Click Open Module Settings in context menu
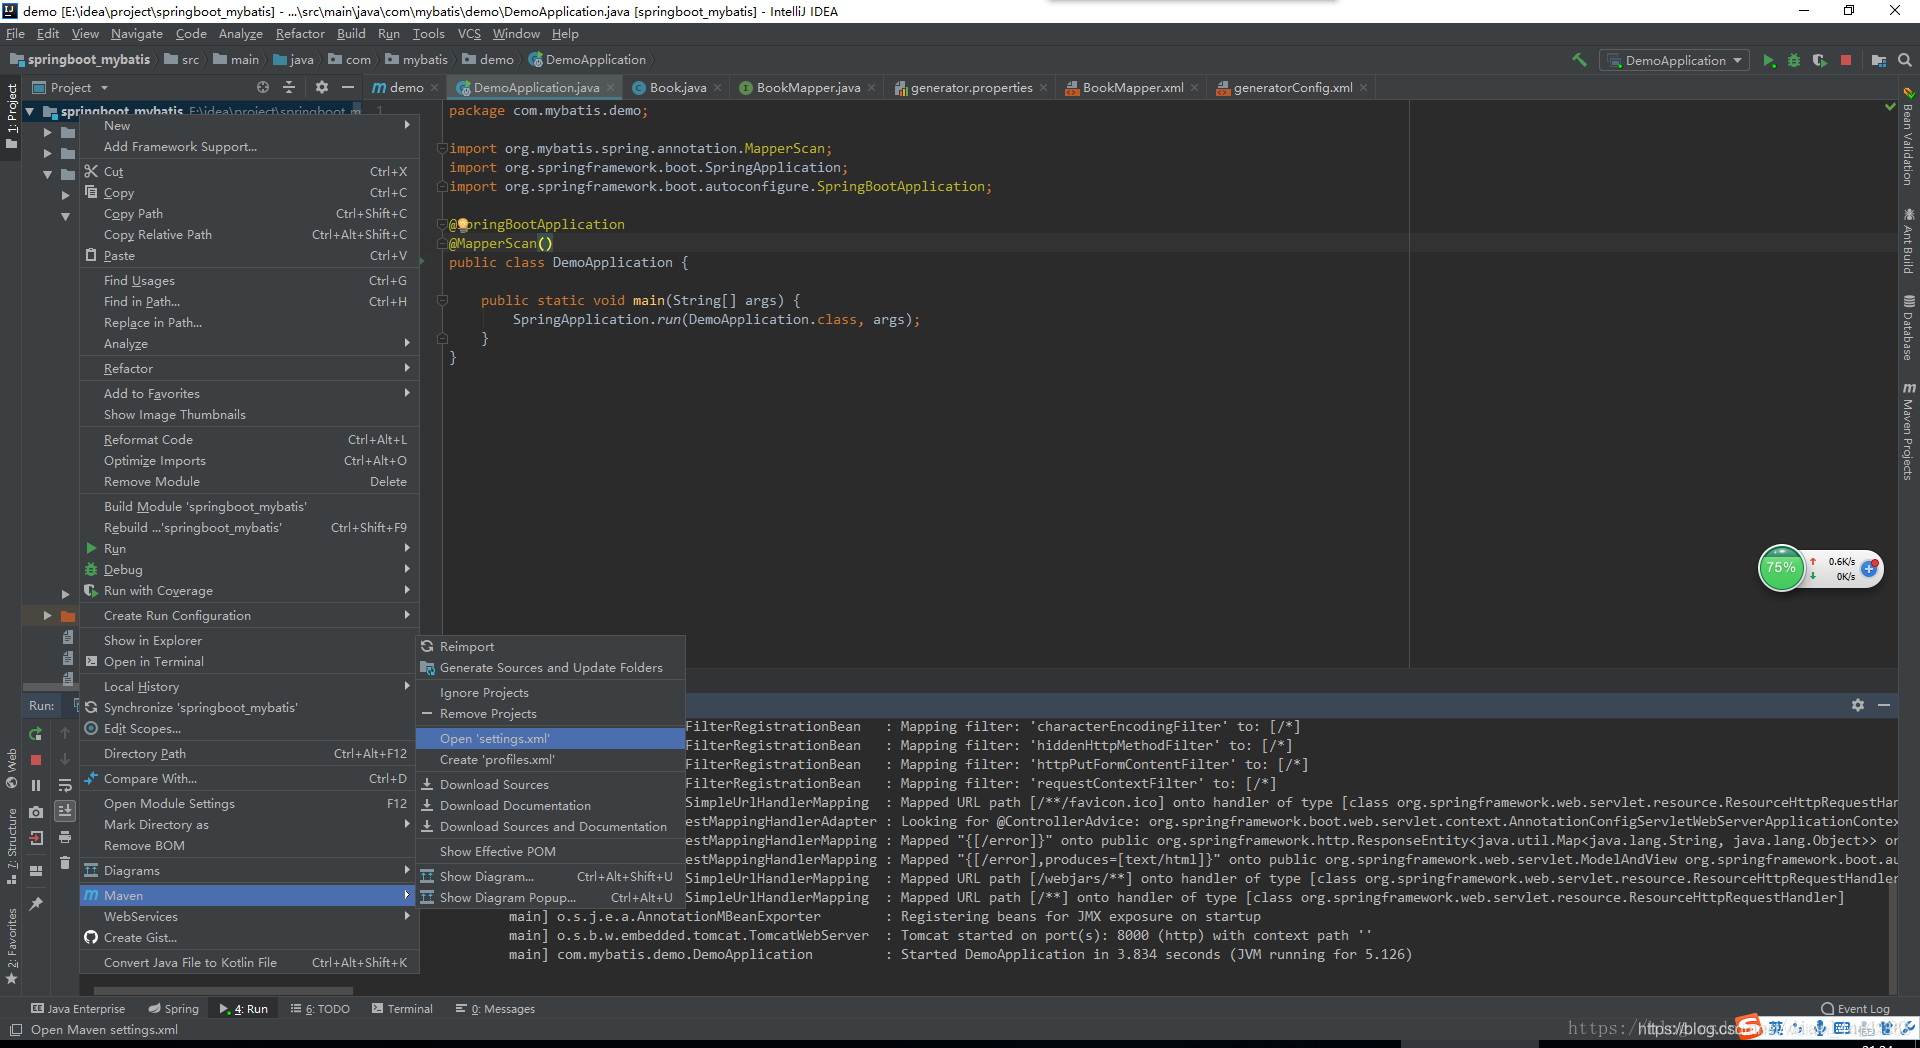 pyautogui.click(x=248, y=804)
